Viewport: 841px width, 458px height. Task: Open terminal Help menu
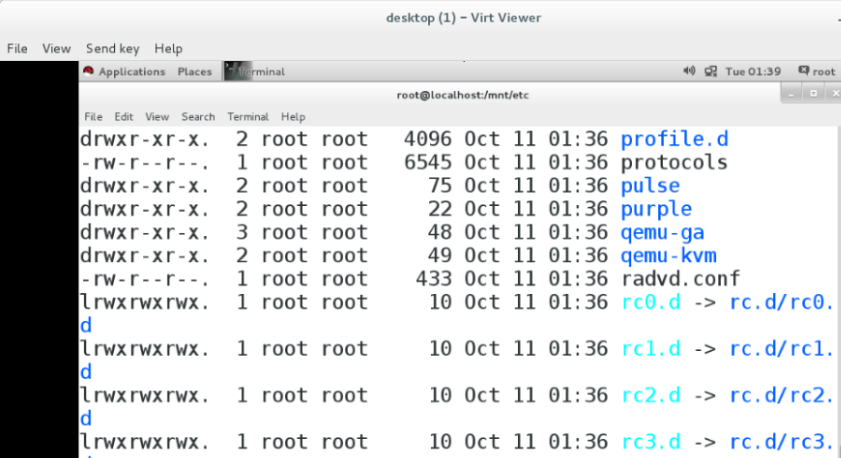[293, 117]
